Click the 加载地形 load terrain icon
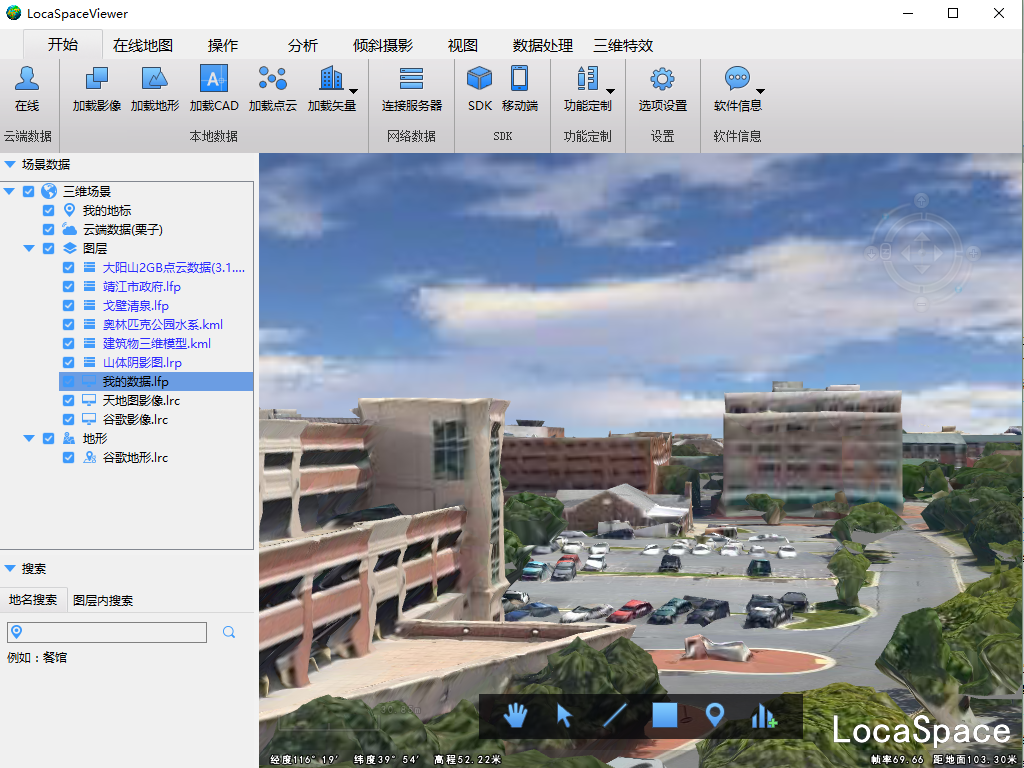This screenshot has height=768, width=1024. coord(155,78)
